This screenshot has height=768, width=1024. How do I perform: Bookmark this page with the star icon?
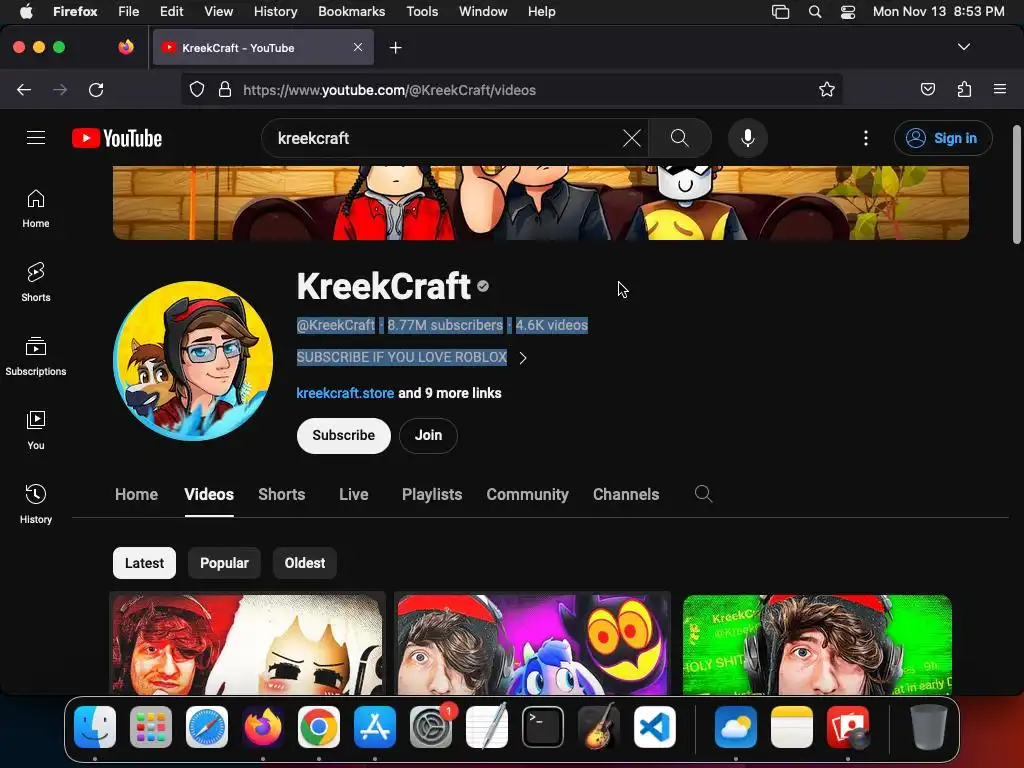(x=827, y=90)
